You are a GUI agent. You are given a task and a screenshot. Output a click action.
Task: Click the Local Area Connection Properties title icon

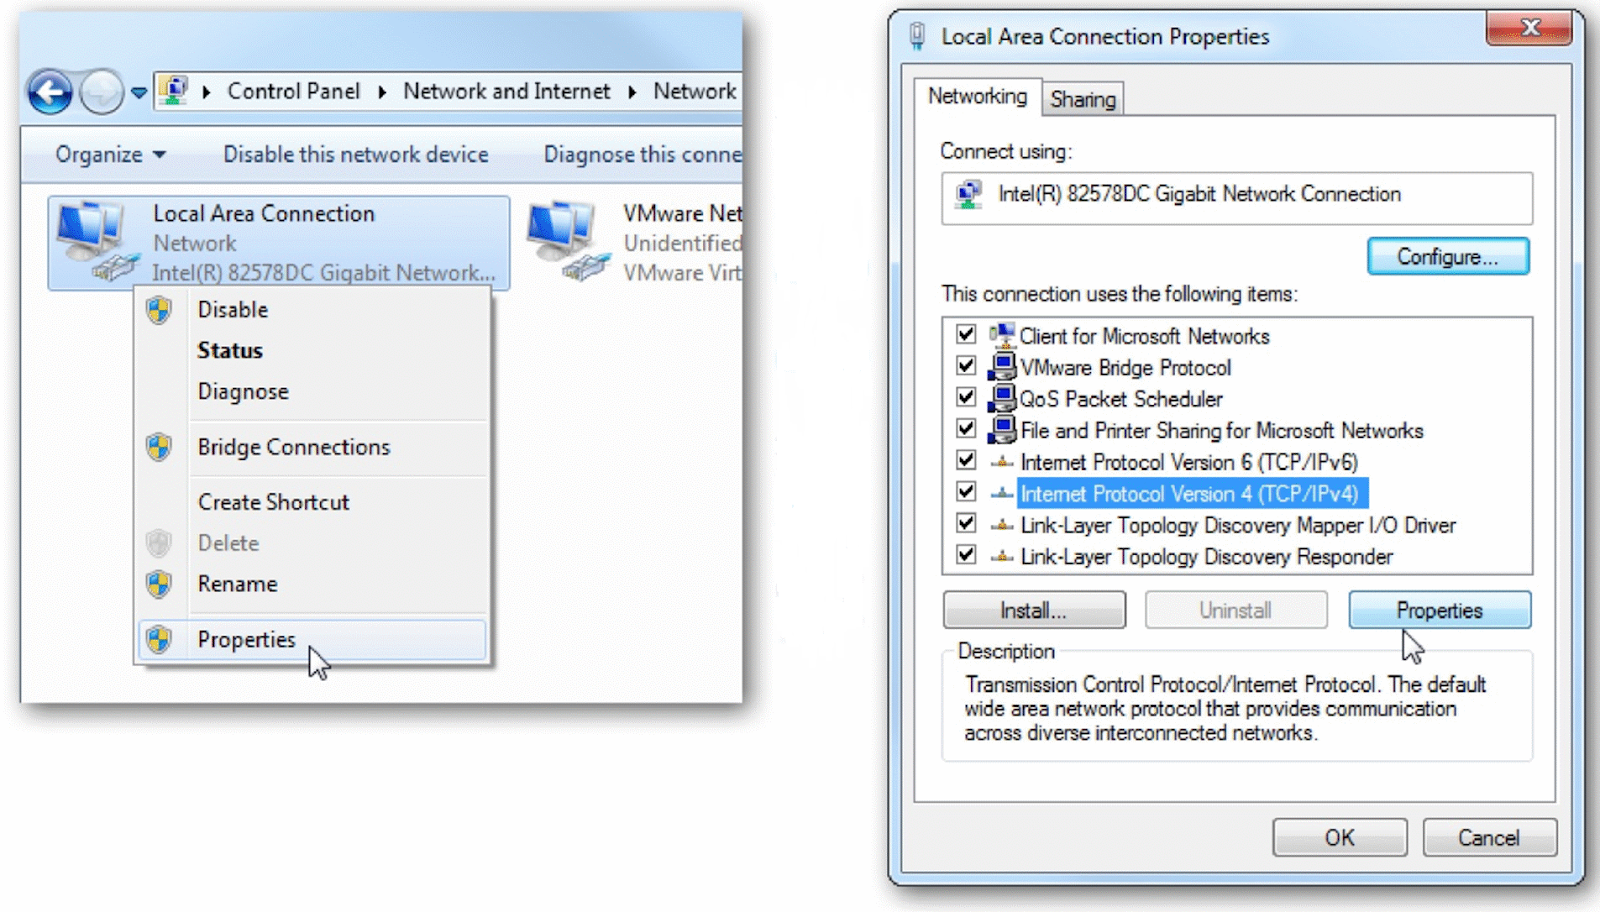click(x=917, y=37)
